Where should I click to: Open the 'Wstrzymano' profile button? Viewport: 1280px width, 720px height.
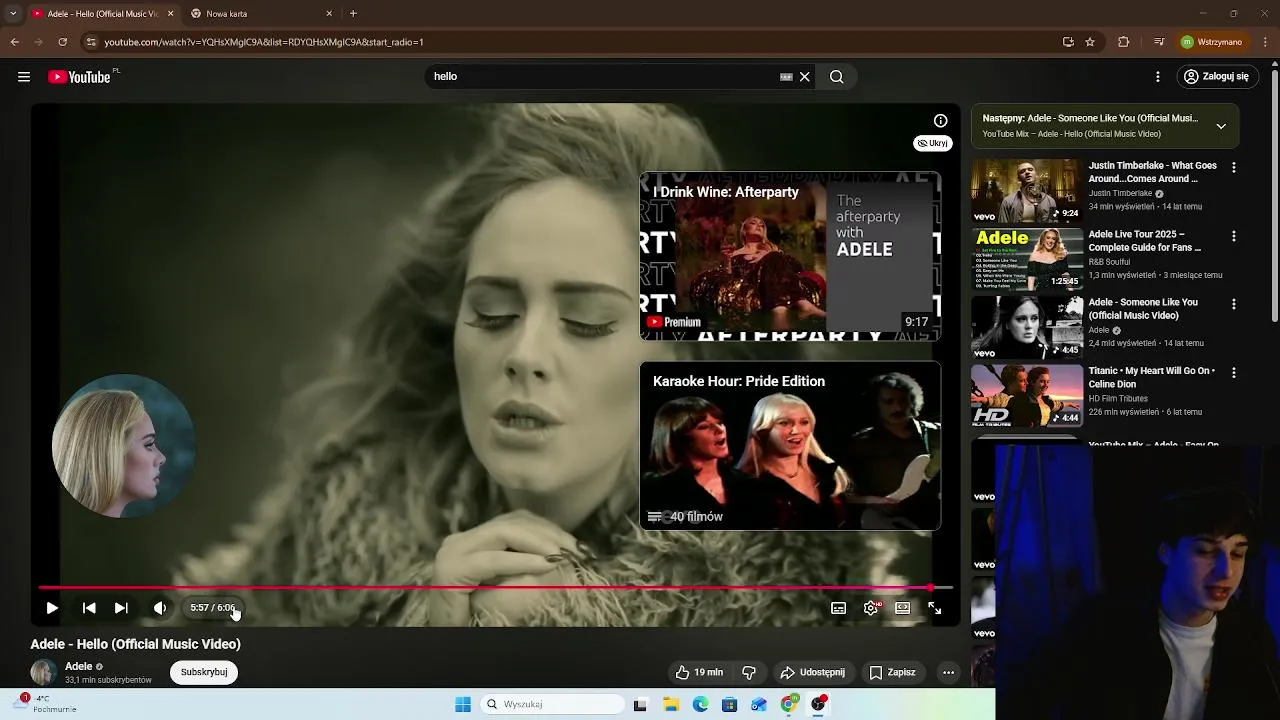click(1212, 42)
